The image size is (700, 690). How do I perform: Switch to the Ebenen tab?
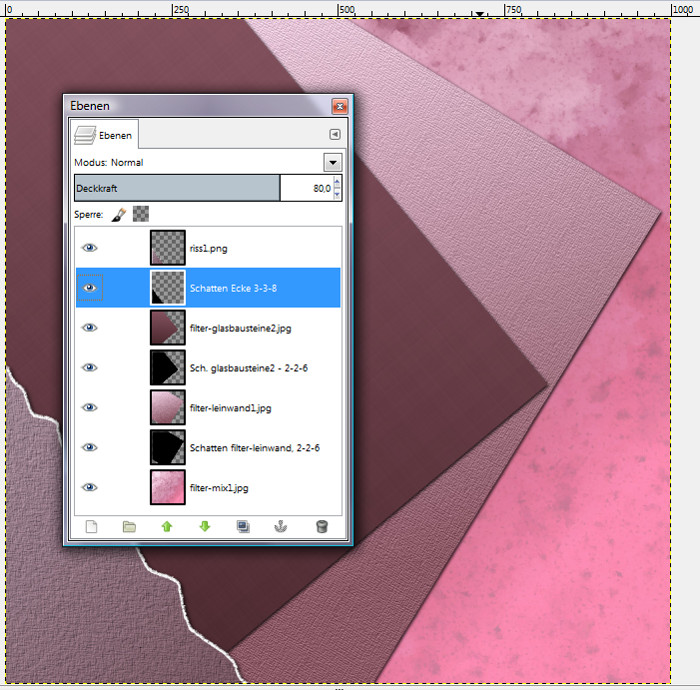105,134
